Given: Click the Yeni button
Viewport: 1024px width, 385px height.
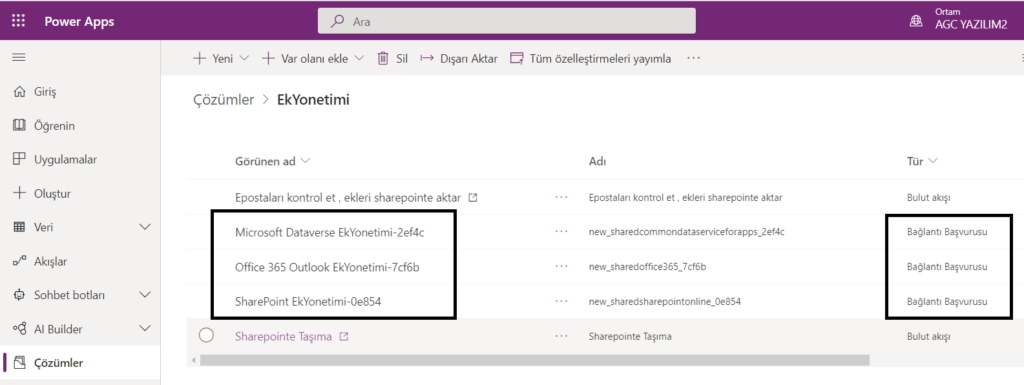Looking at the screenshot, I should [214, 58].
